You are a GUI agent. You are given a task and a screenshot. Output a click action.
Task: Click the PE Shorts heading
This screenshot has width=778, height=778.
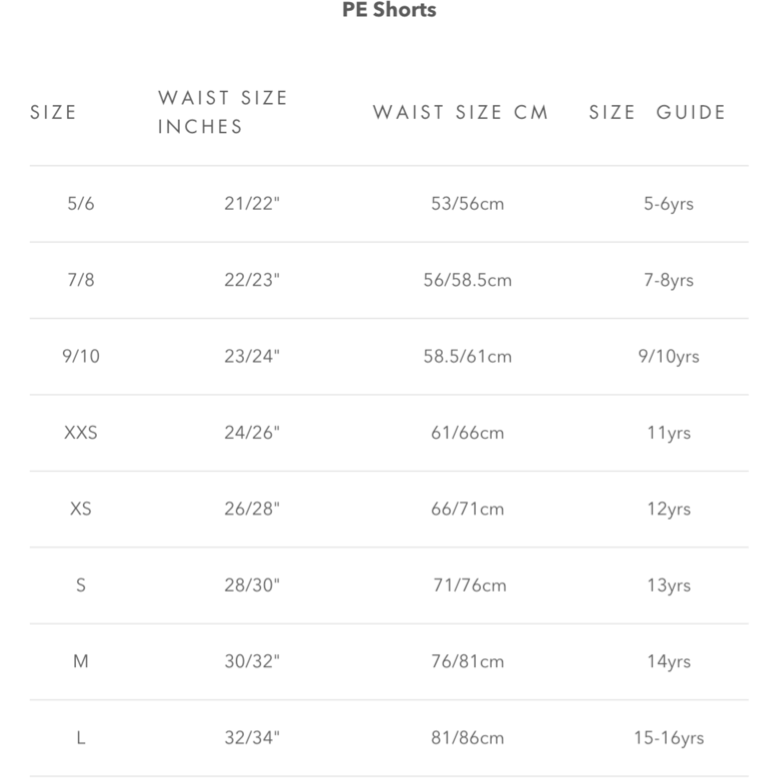click(389, 10)
